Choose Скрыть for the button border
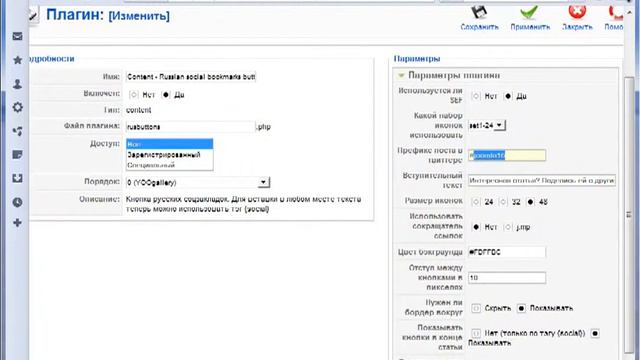Image resolution: width=640 pixels, height=360 pixels. tap(476, 308)
